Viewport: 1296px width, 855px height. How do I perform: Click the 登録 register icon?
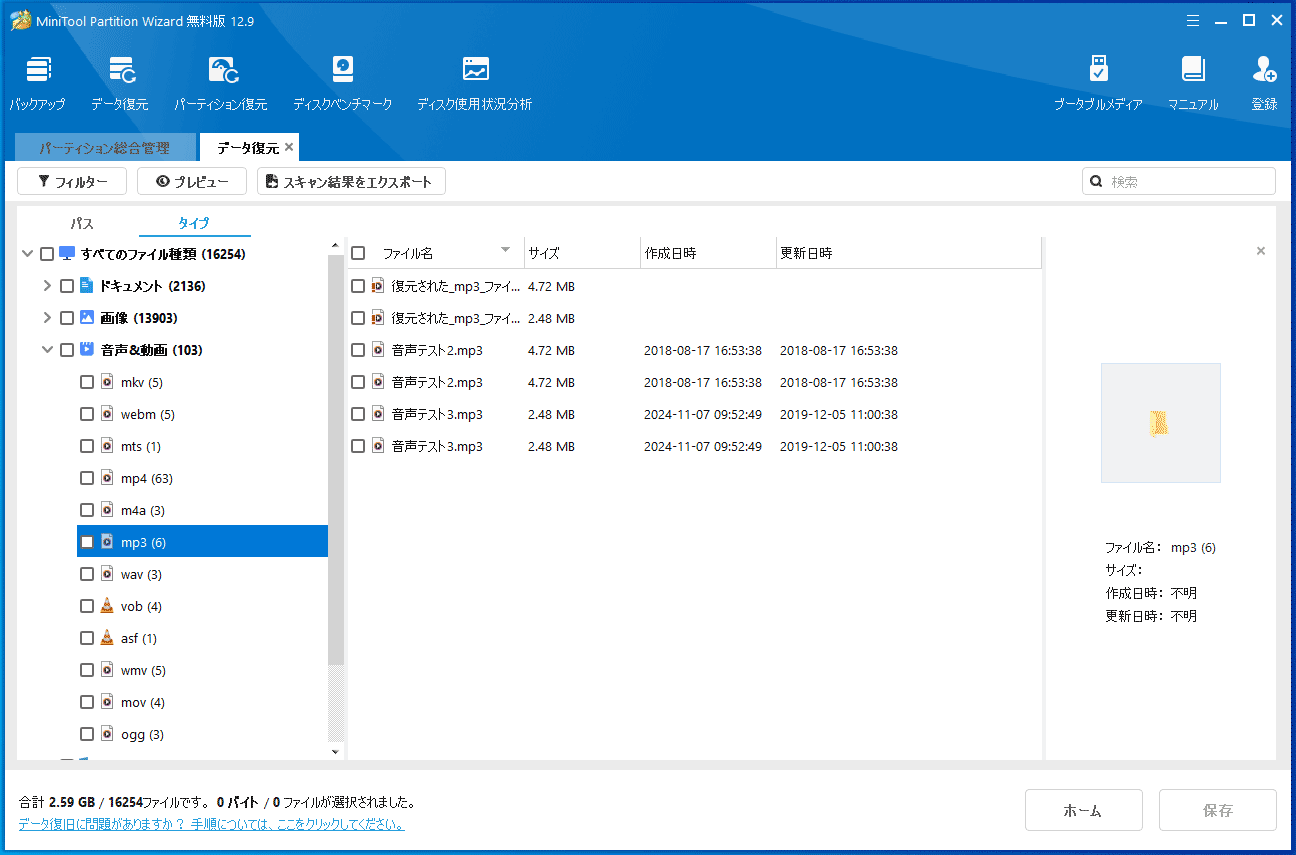tap(1264, 81)
